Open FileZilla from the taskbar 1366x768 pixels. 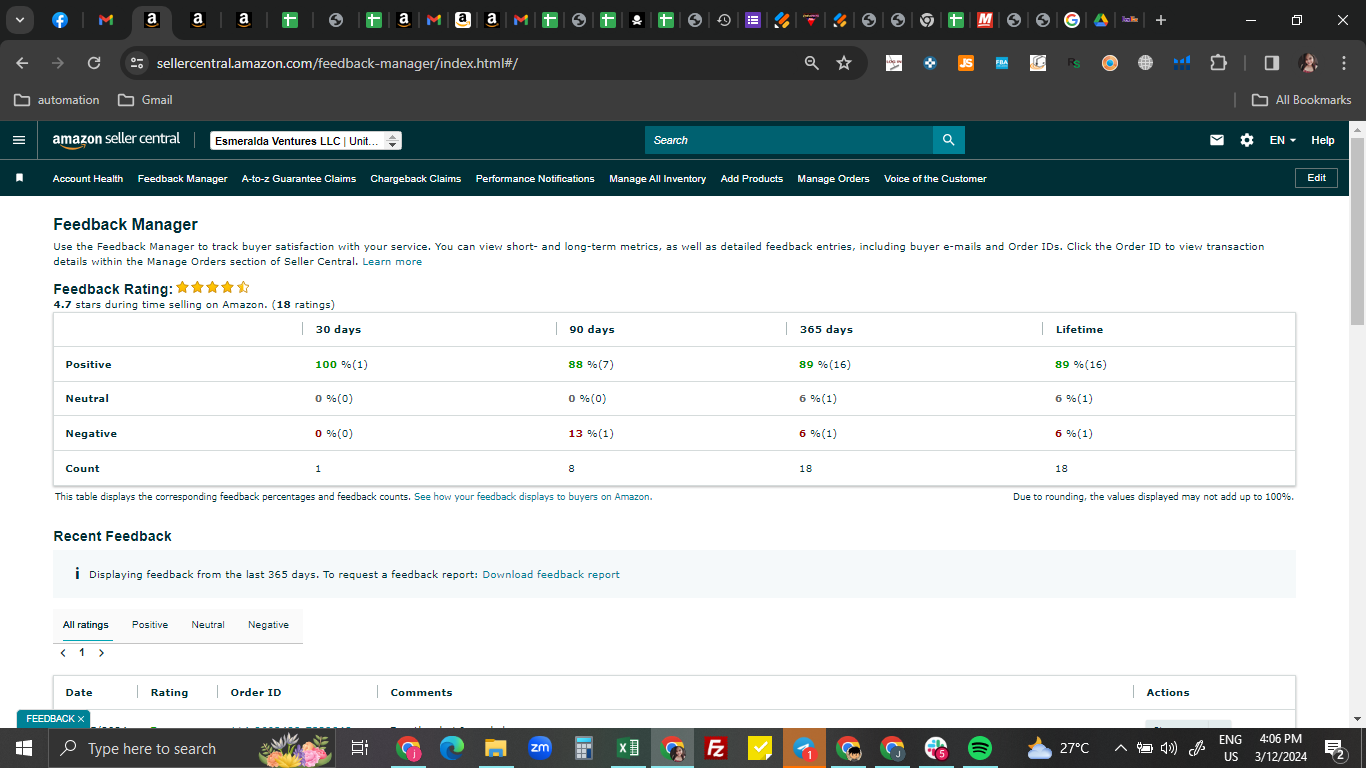[x=716, y=748]
